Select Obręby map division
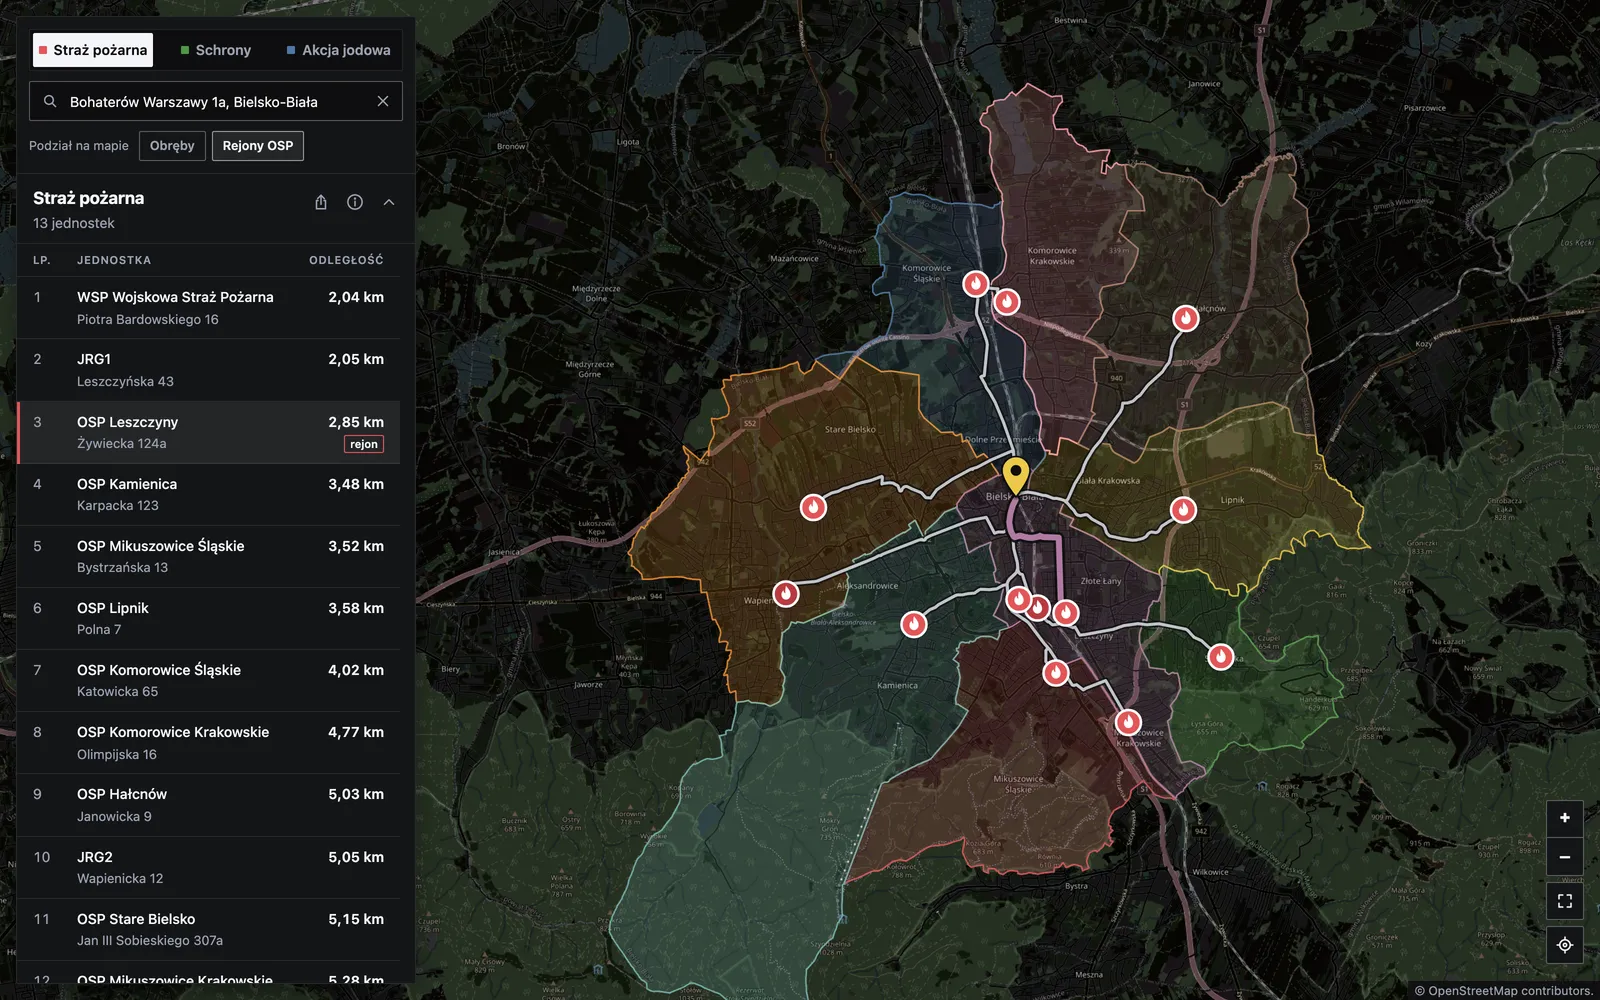Viewport: 1600px width, 1000px height. (172, 146)
